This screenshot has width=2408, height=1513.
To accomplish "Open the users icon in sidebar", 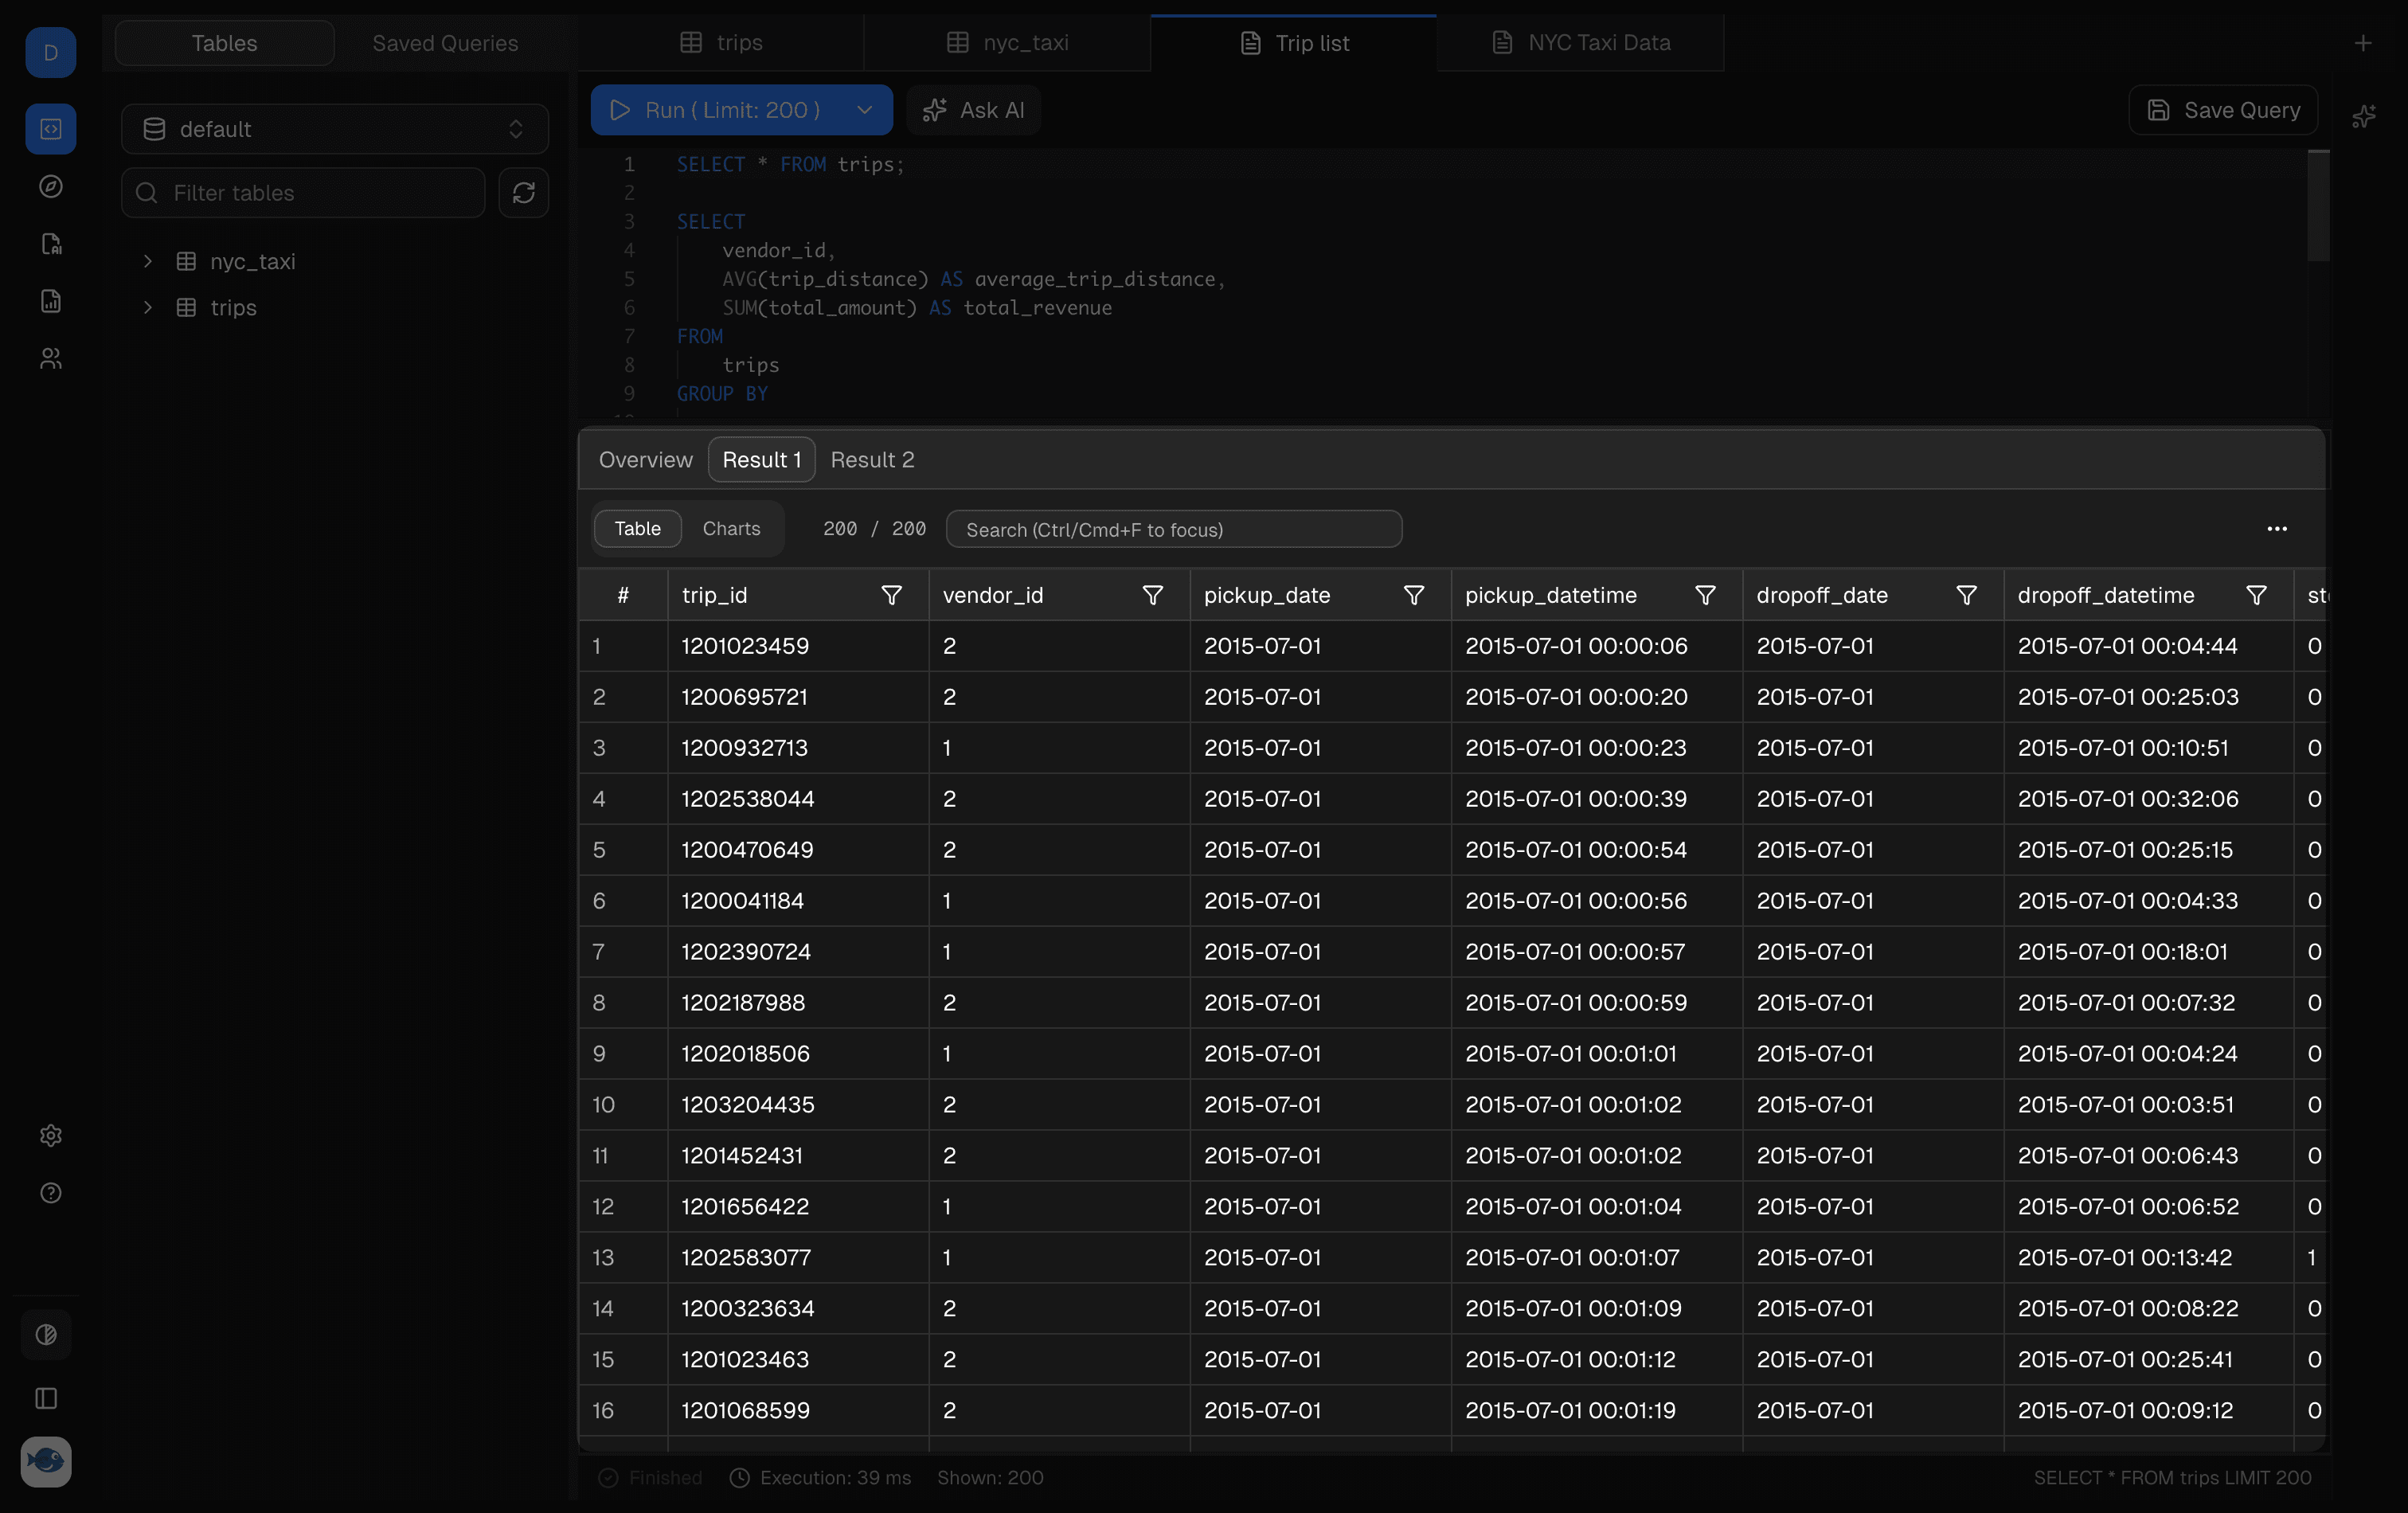I will (51, 358).
